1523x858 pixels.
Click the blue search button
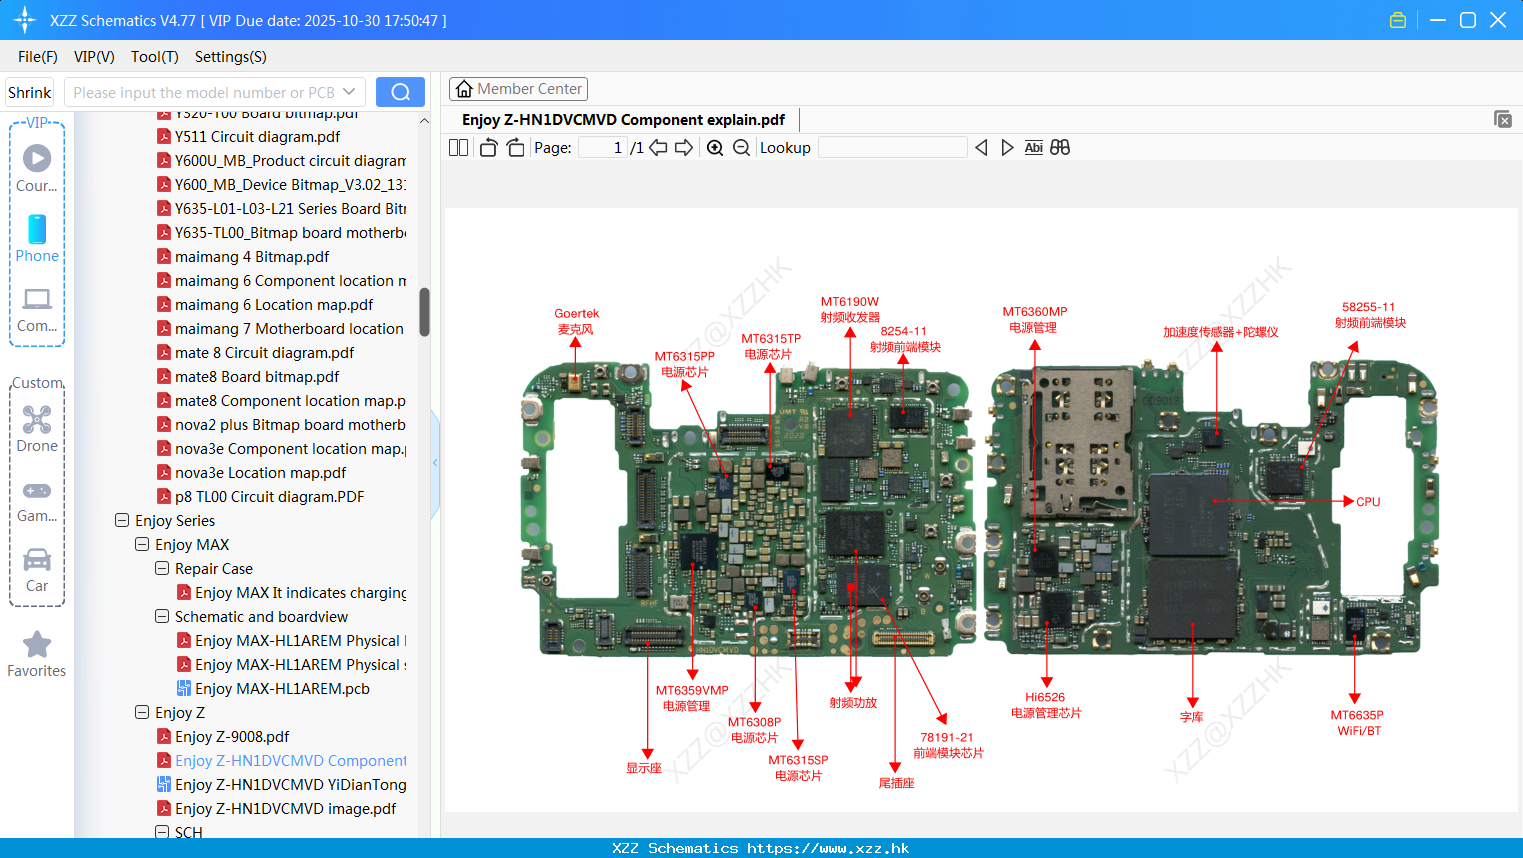[400, 92]
